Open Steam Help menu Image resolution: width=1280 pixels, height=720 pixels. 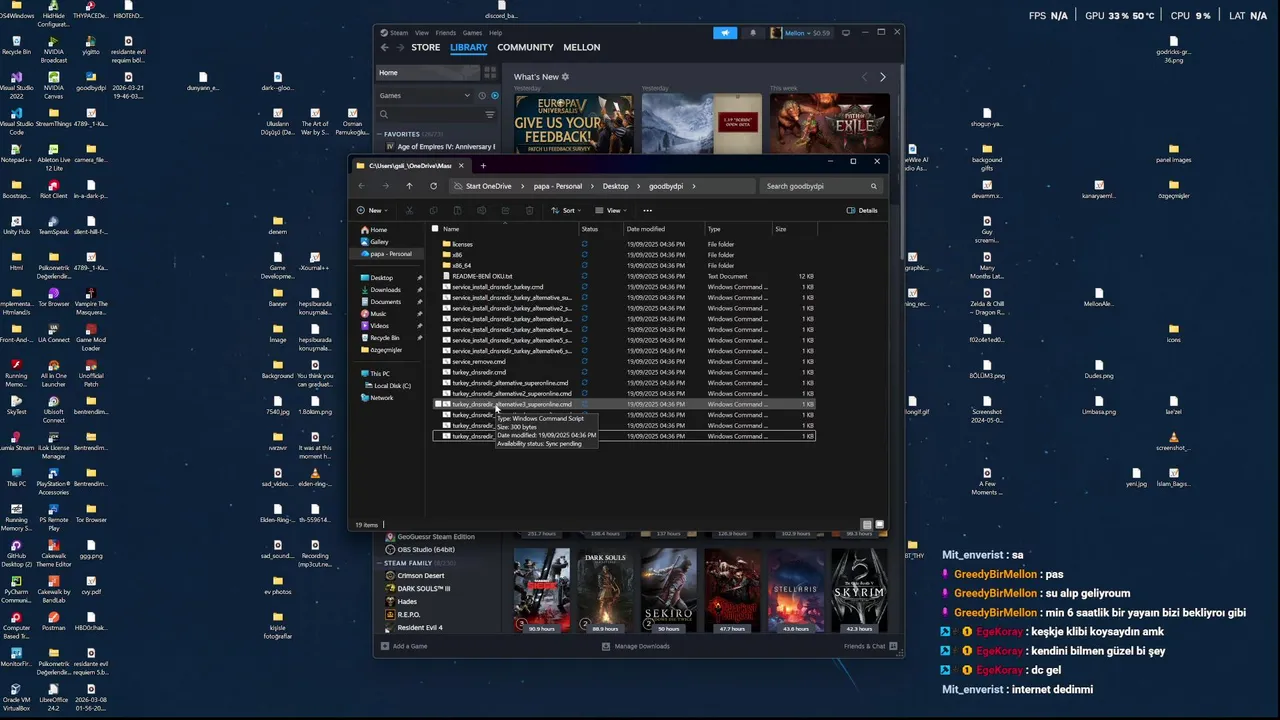[x=495, y=33]
